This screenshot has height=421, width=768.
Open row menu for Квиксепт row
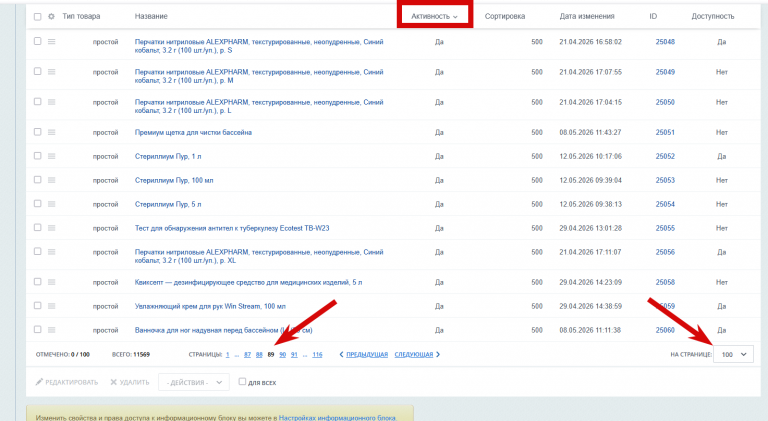pyautogui.click(x=51, y=282)
